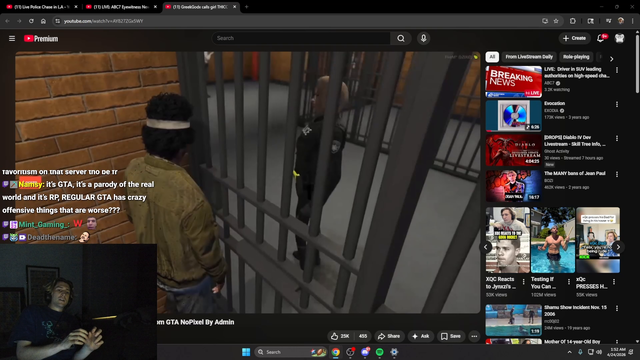
Task: Start voice search with microphone icon
Action: coord(423,38)
